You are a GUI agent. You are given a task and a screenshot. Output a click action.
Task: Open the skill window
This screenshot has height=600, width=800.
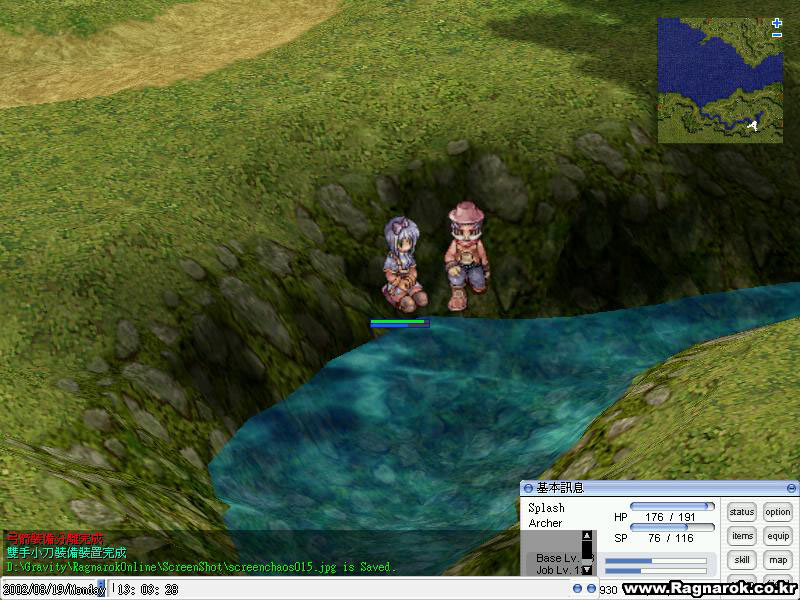click(741, 560)
